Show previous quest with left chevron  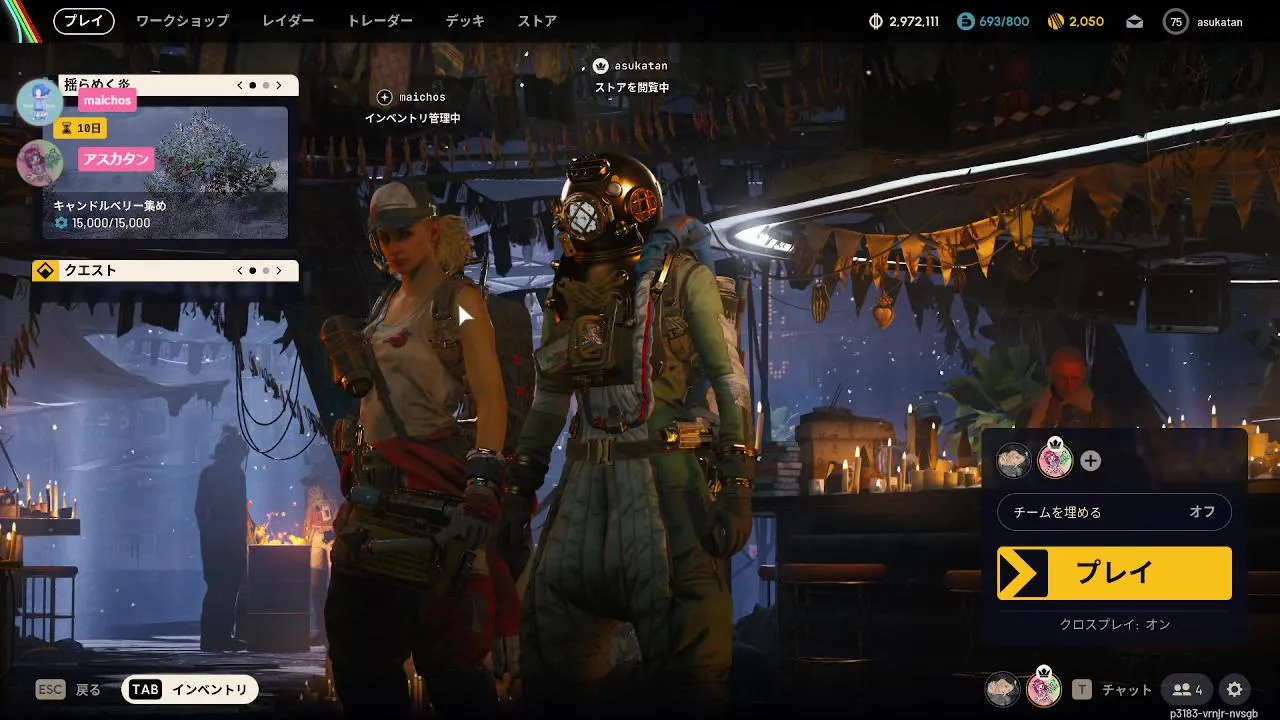[x=240, y=270]
